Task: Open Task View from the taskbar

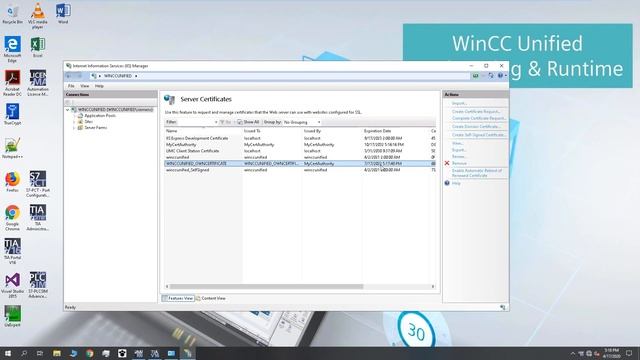Action: [x=40, y=353]
